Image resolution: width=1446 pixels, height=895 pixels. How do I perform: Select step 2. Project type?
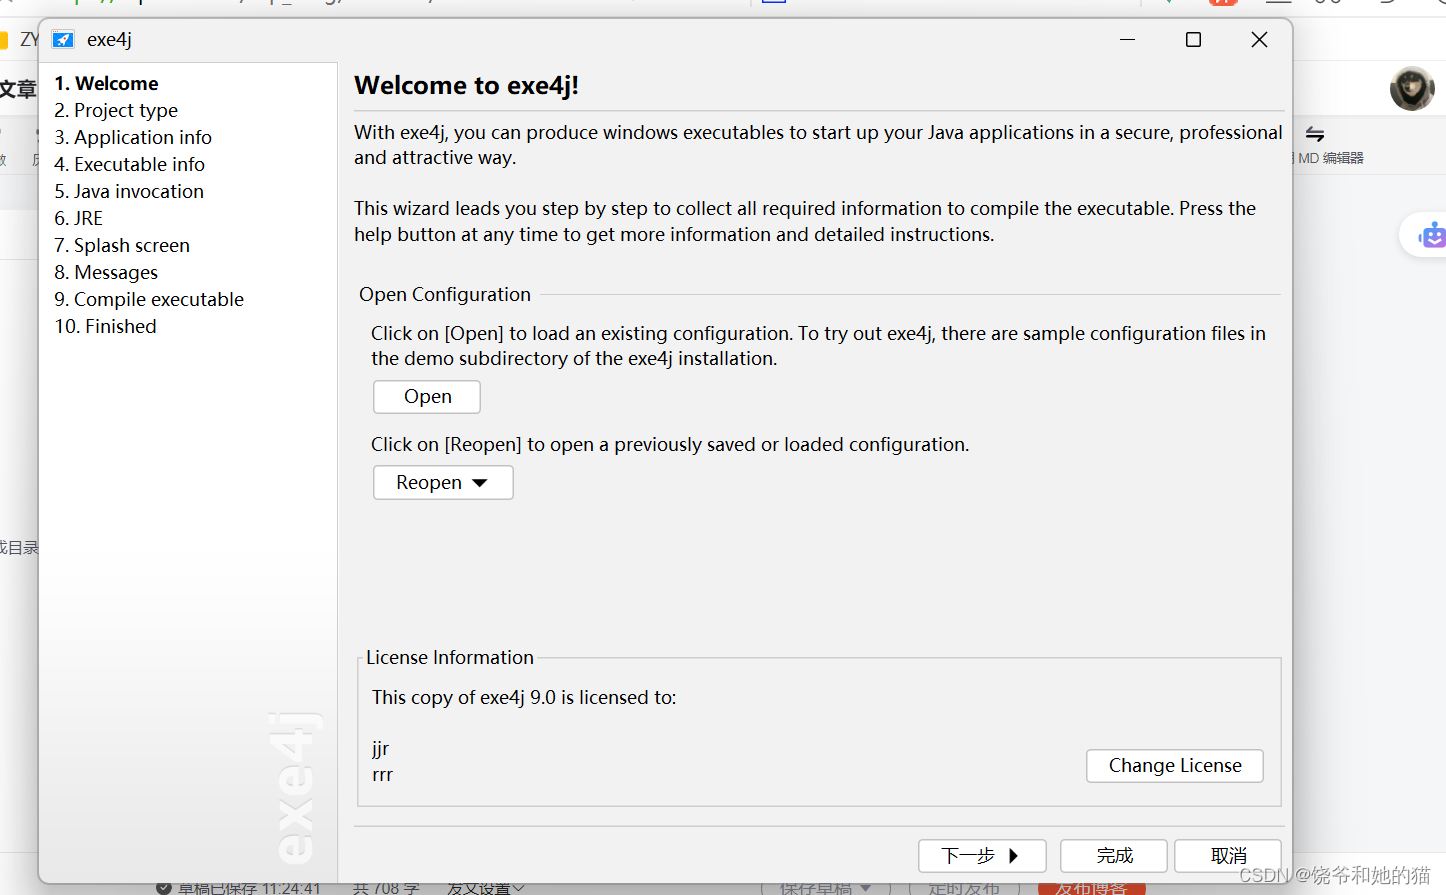click(116, 110)
